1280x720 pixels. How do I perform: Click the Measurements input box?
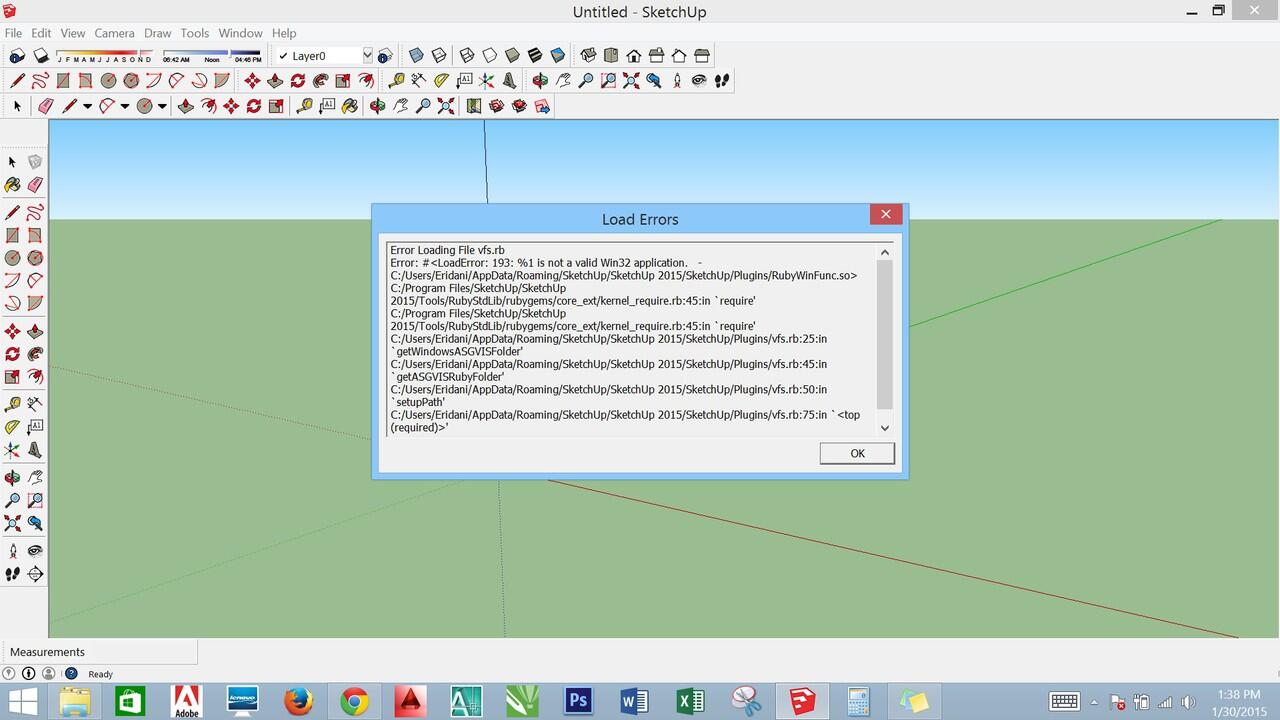click(x=99, y=652)
